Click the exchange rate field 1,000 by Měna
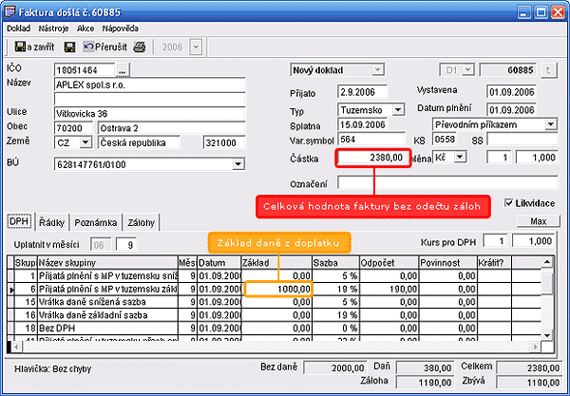This screenshot has height=396, width=570. (x=537, y=157)
